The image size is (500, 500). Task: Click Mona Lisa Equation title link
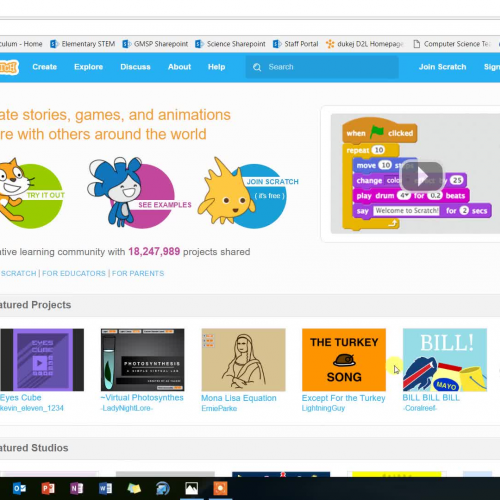pos(239,398)
